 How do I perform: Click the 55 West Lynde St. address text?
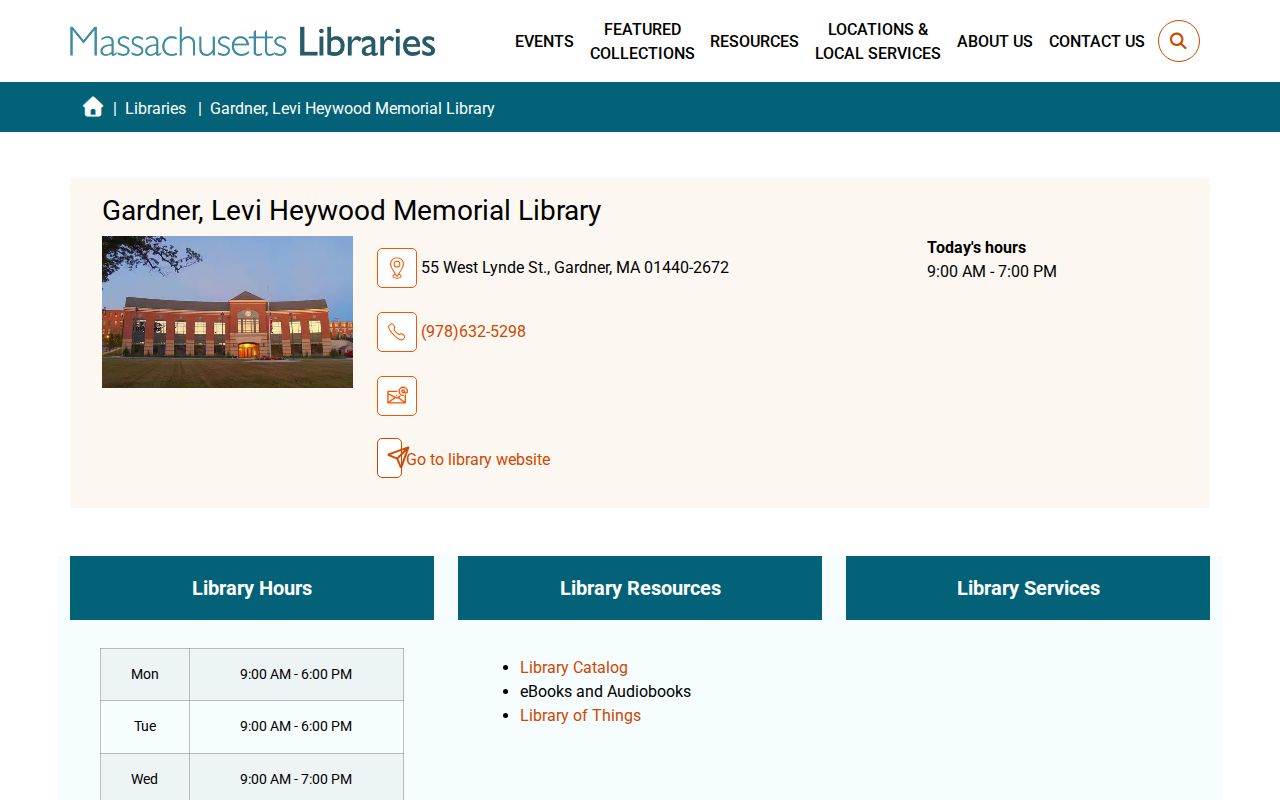point(575,267)
